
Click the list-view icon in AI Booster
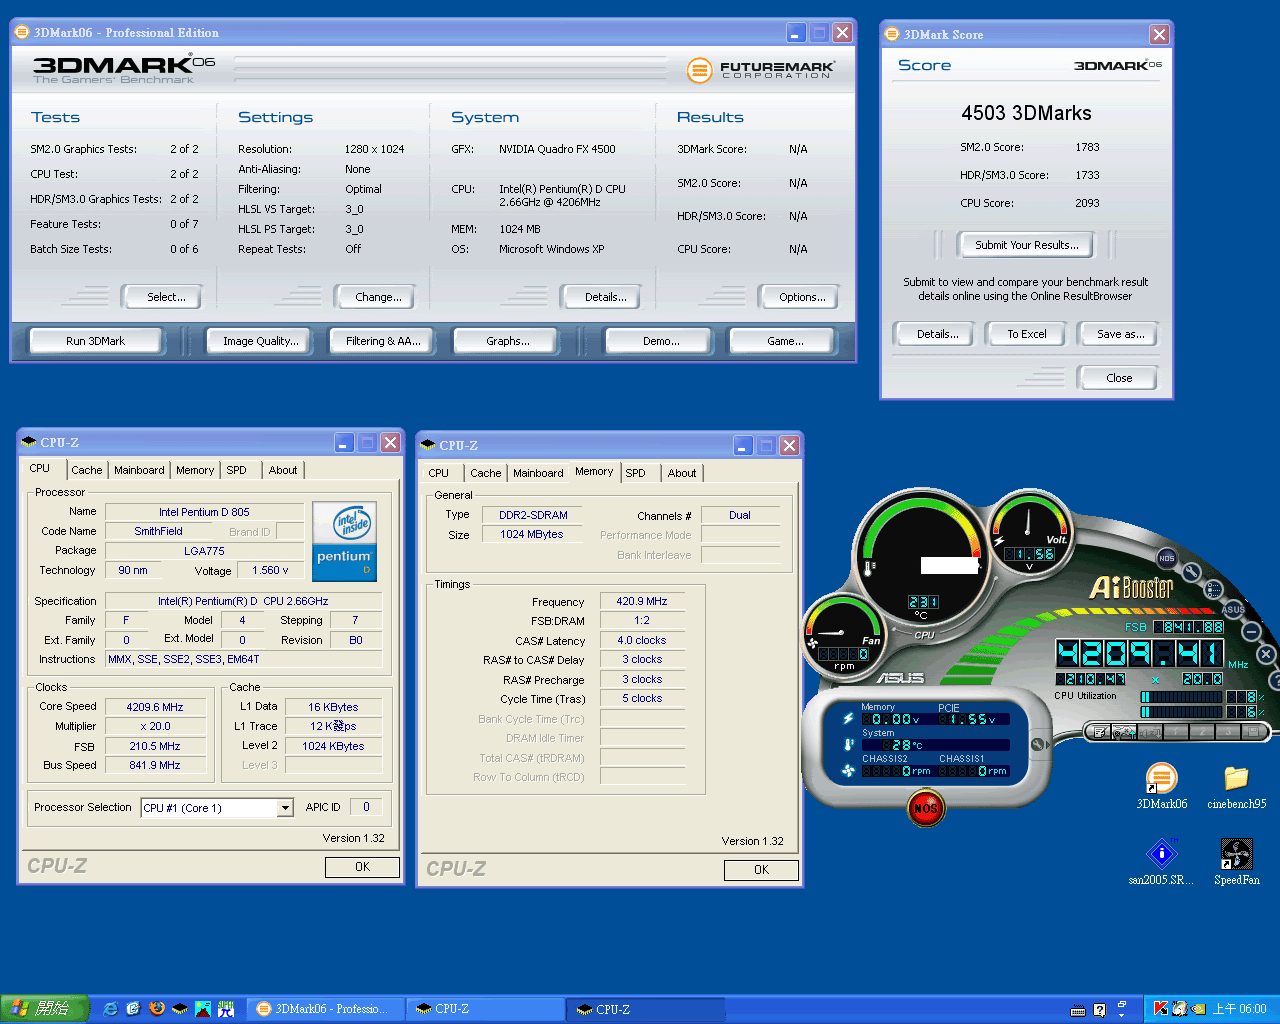(x=1214, y=590)
